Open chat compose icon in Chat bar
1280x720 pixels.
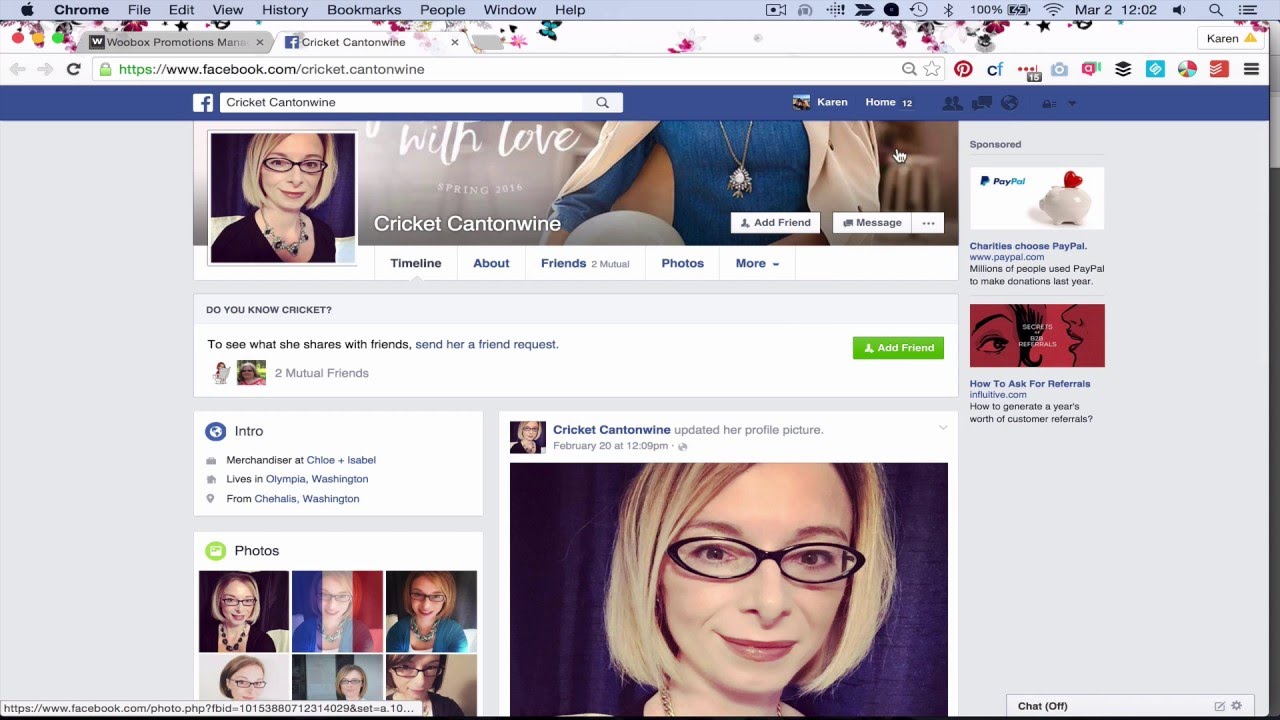pos(1219,706)
